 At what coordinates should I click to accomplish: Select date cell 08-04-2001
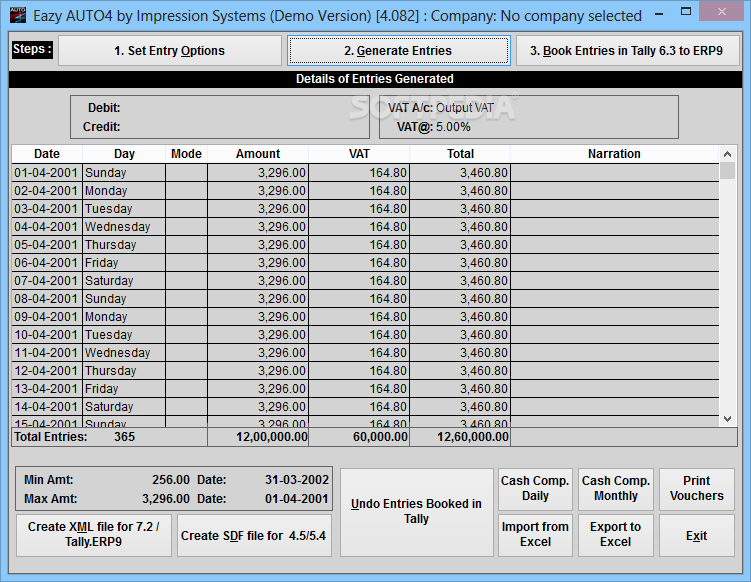pos(47,298)
